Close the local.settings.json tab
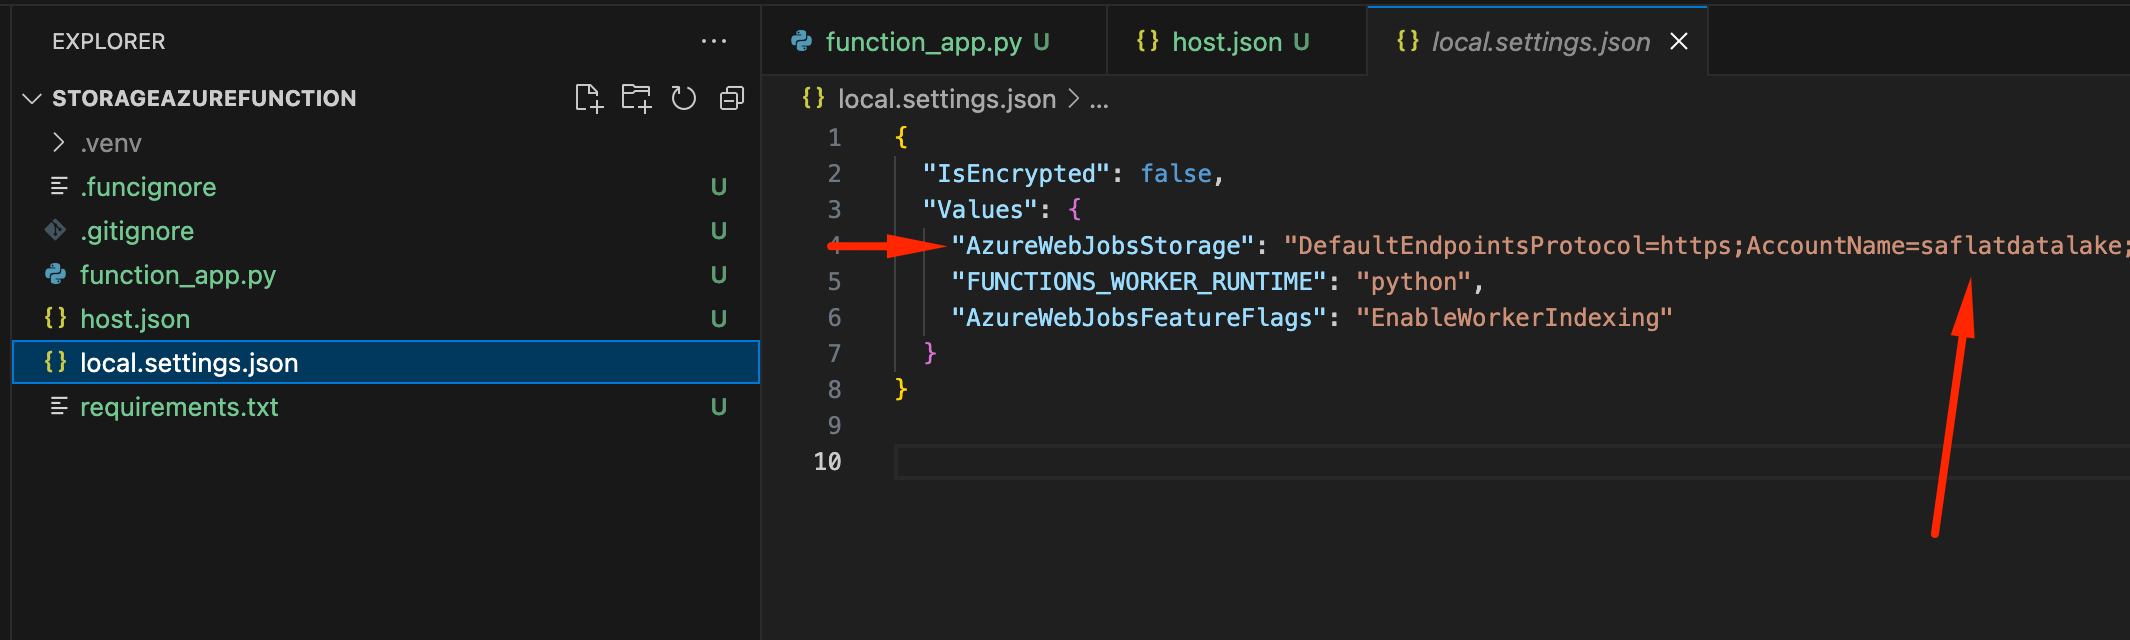The height and width of the screenshot is (640, 2130). click(x=1679, y=41)
